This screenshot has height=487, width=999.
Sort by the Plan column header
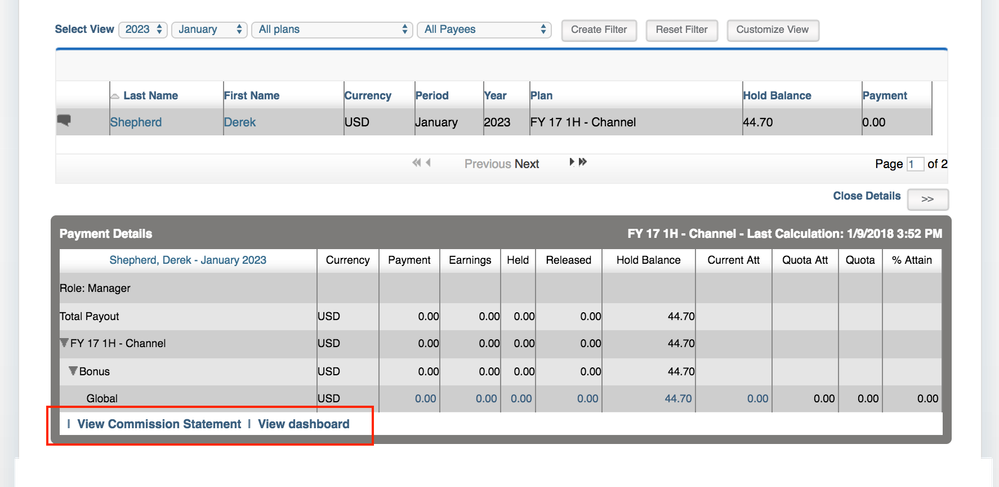(x=542, y=96)
